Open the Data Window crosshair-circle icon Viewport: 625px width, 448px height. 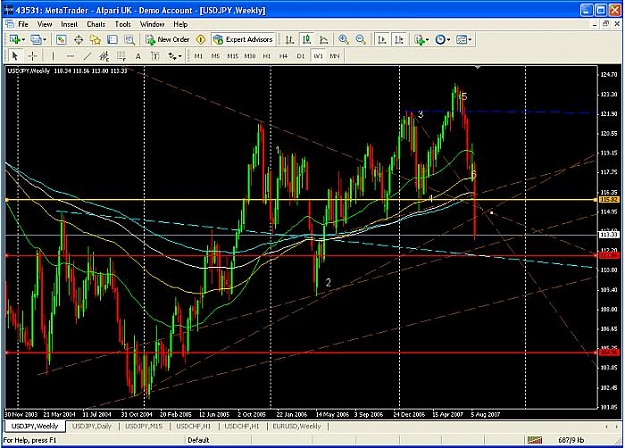[79, 39]
